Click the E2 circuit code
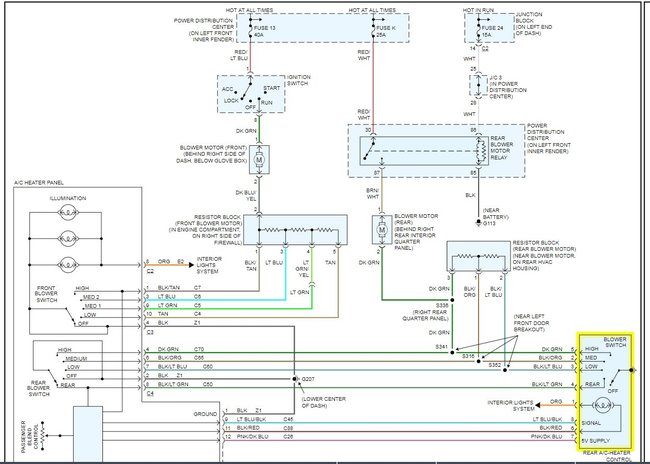 [181, 262]
